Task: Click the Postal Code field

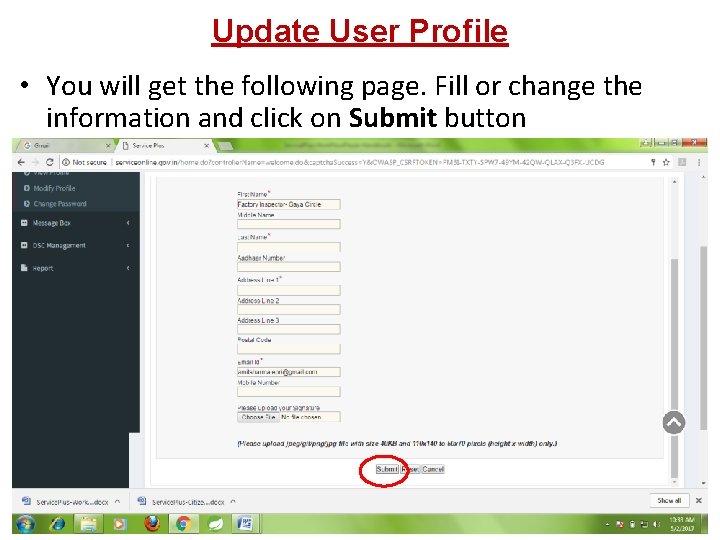Action: [x=289, y=349]
